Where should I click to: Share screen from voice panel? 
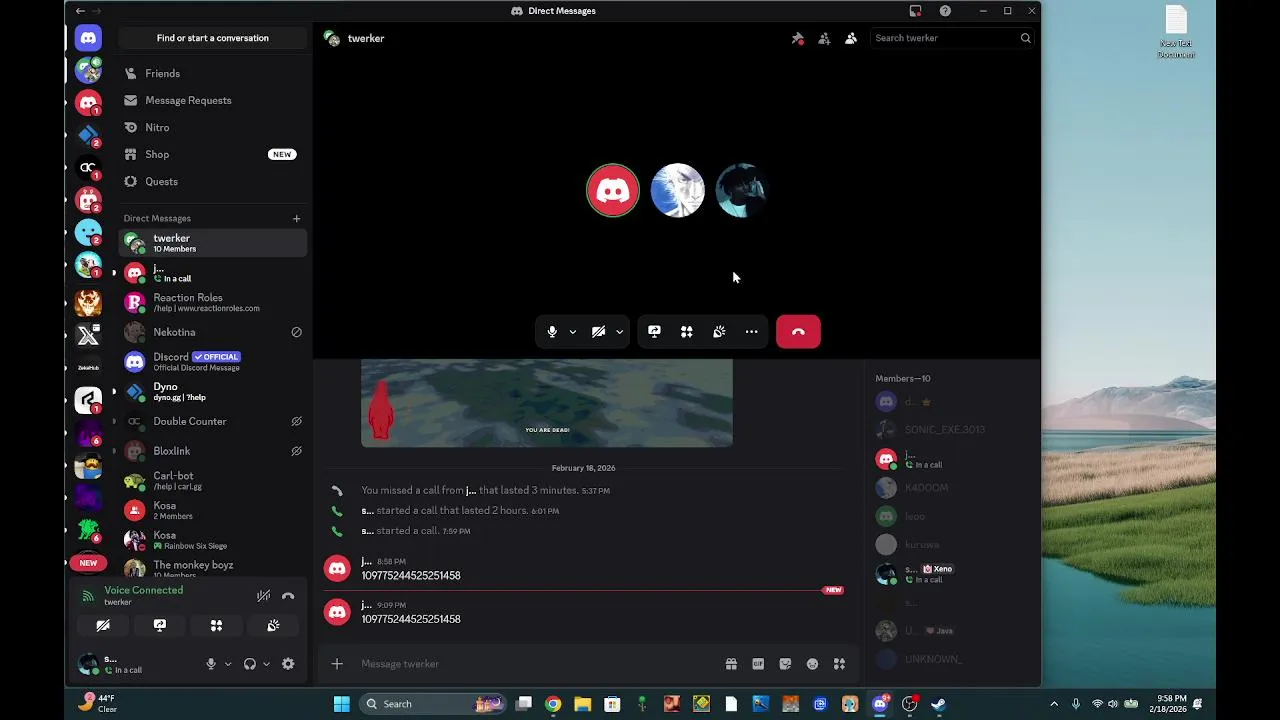160,625
